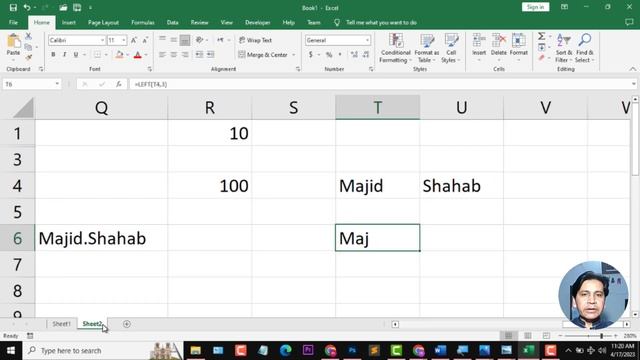Select middle vertical alignment
Screen dimensions: 640x360
(173, 40)
